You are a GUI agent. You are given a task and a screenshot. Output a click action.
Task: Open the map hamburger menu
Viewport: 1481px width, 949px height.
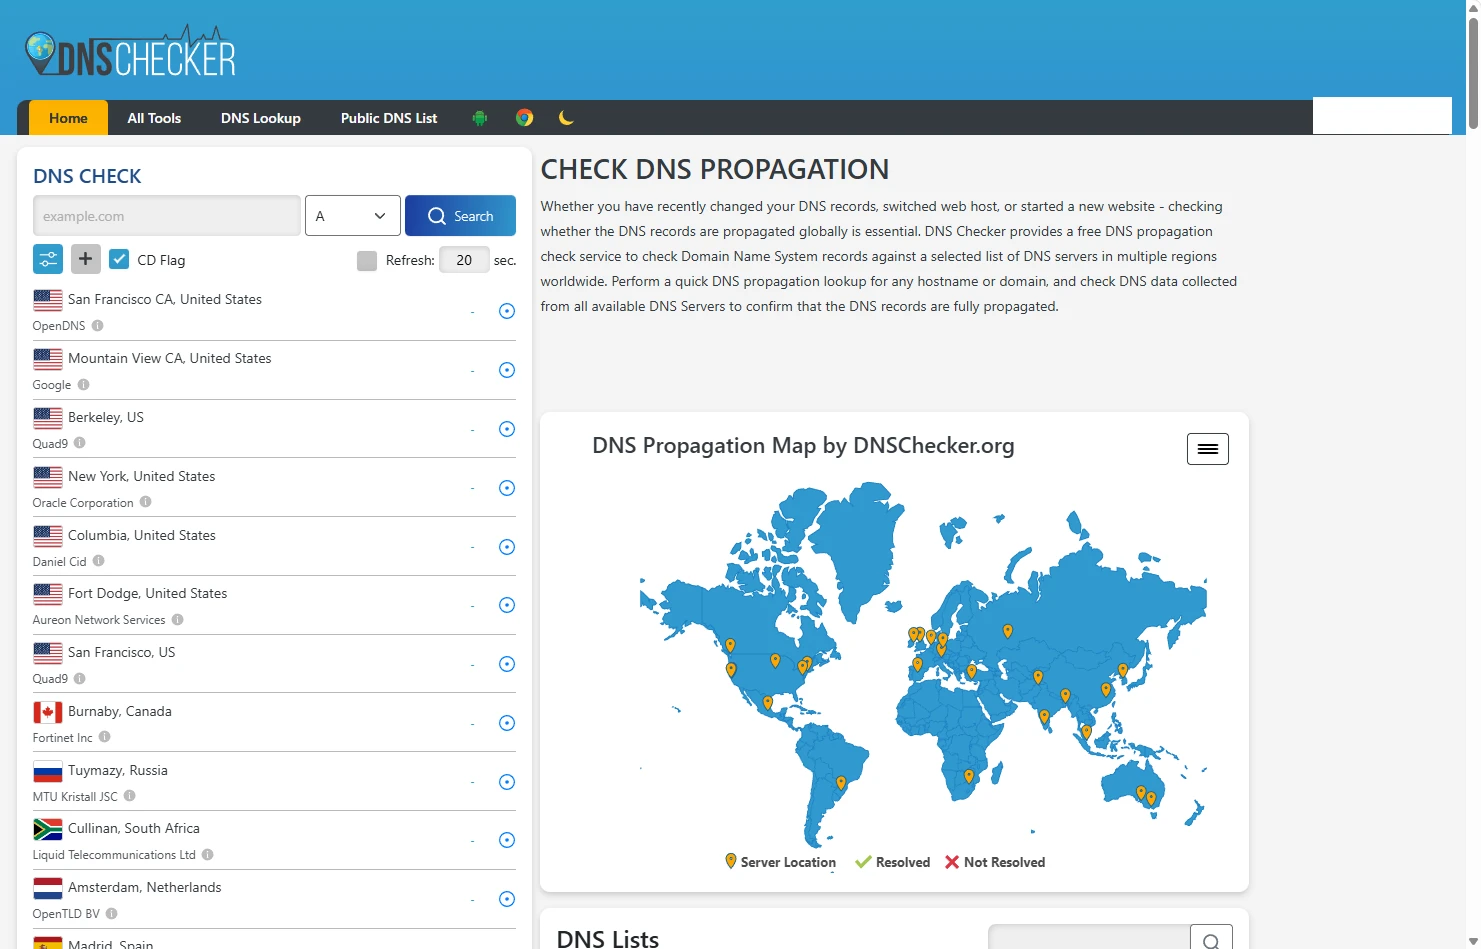coord(1207,448)
